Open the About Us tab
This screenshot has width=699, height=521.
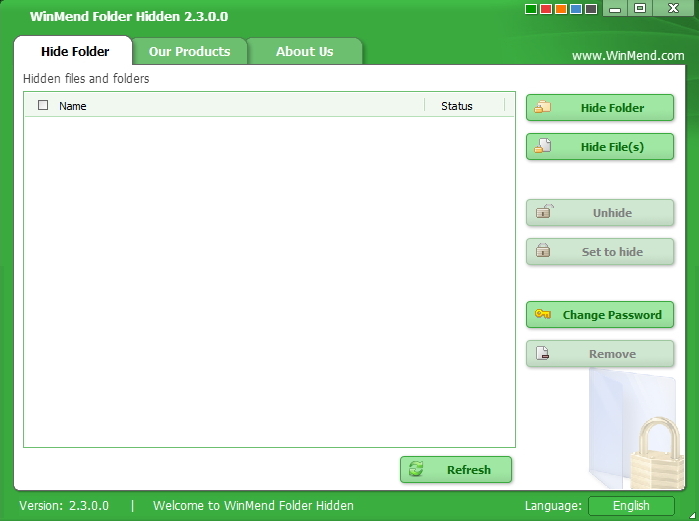304,51
